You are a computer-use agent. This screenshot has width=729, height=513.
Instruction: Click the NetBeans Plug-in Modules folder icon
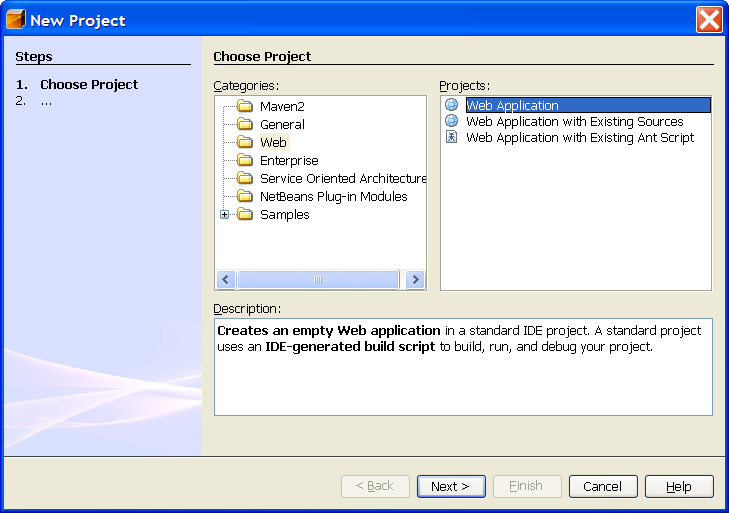coord(245,196)
